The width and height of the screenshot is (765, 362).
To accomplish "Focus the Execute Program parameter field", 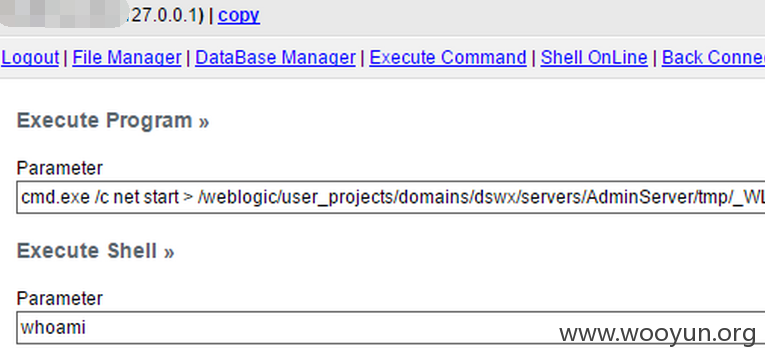I will (x=391, y=197).
